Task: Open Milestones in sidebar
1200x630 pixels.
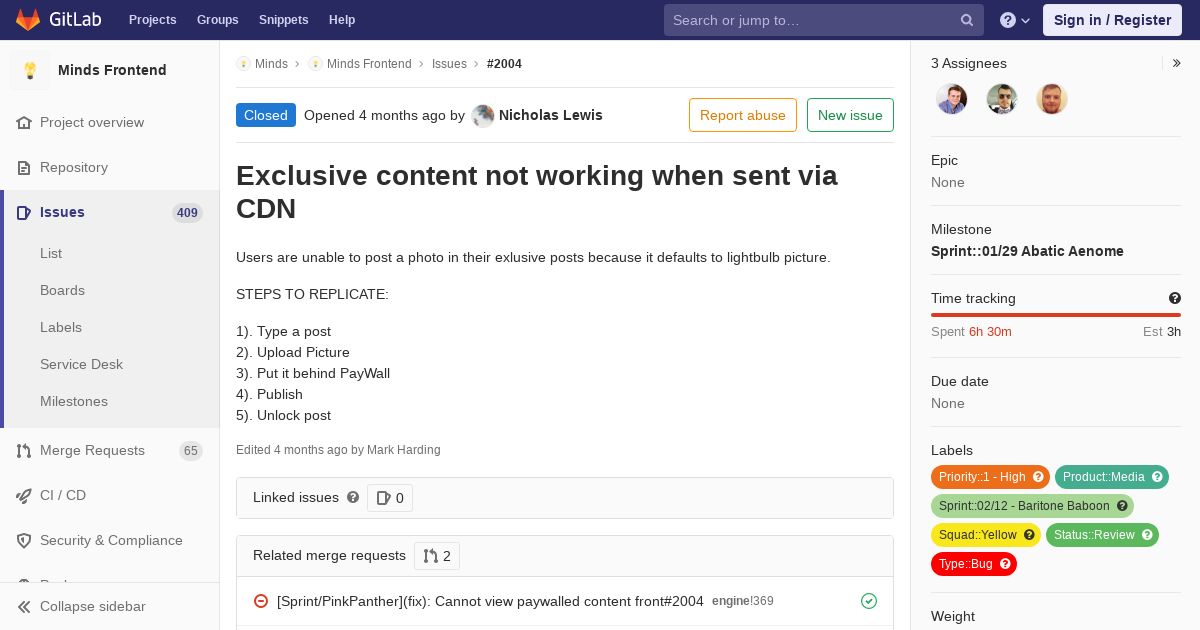Action: pyautogui.click(x=74, y=401)
